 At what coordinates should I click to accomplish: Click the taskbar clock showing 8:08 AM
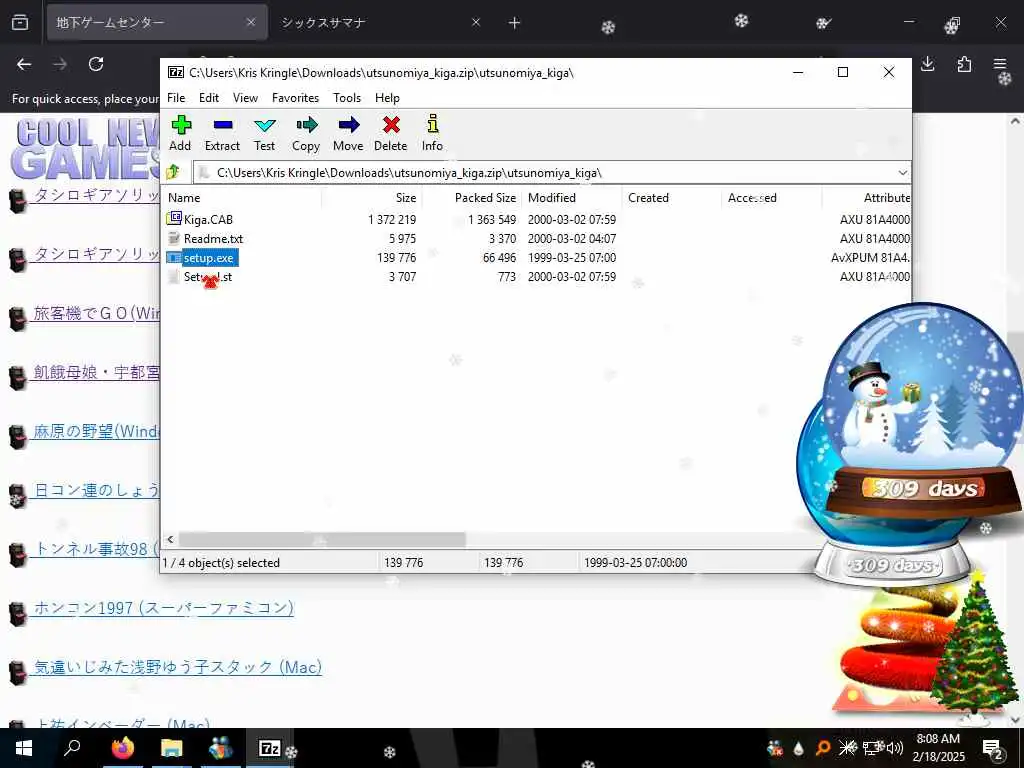pyautogui.click(x=938, y=748)
